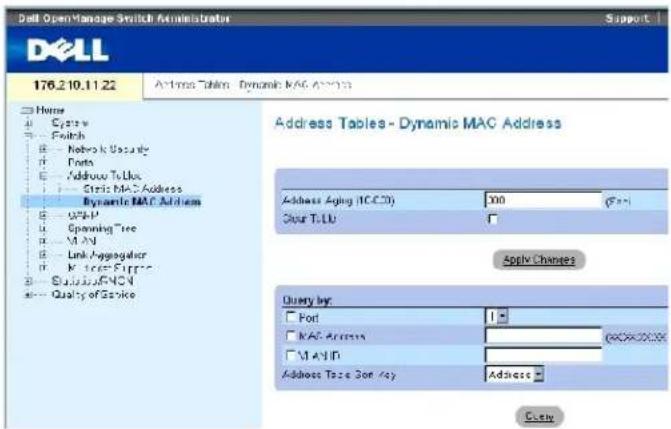The width and height of the screenshot is (671, 429).
Task: Open Address Tables tree item
Action: coord(104,176)
